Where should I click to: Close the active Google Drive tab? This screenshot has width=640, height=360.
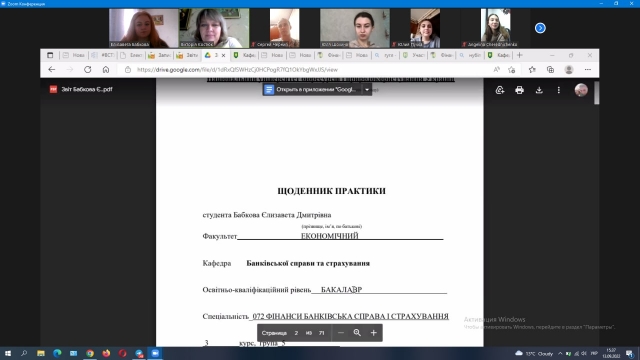(x=223, y=55)
